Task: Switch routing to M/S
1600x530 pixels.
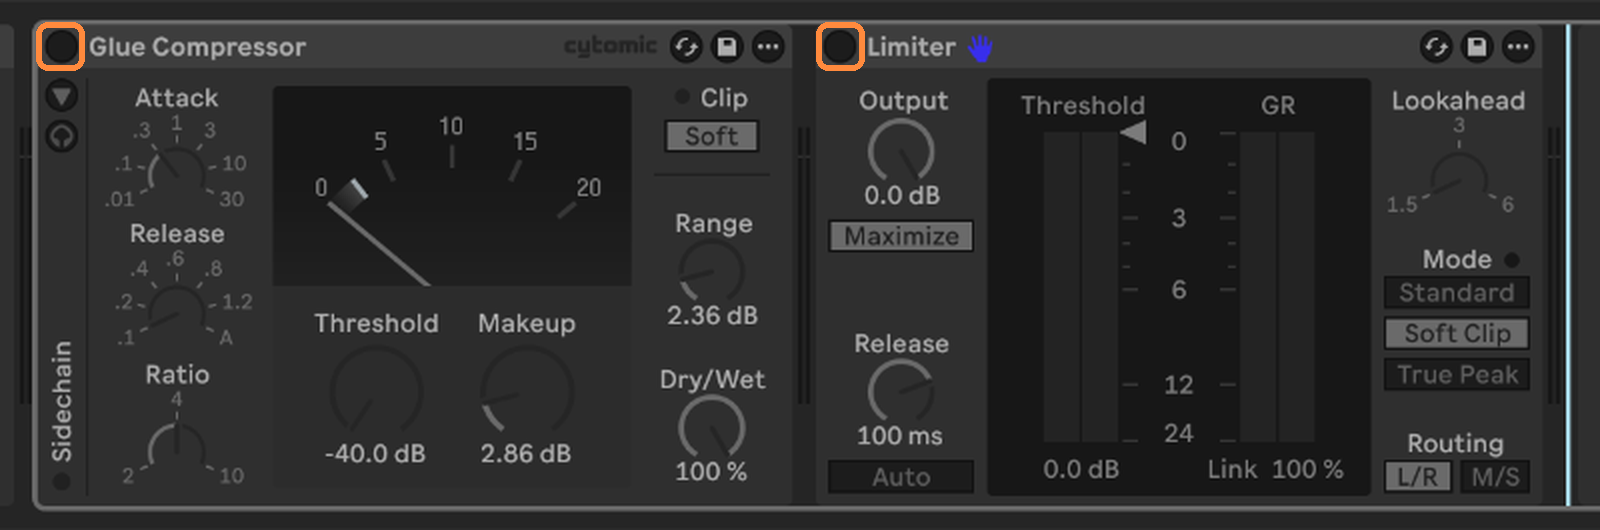Action: [x=1495, y=477]
